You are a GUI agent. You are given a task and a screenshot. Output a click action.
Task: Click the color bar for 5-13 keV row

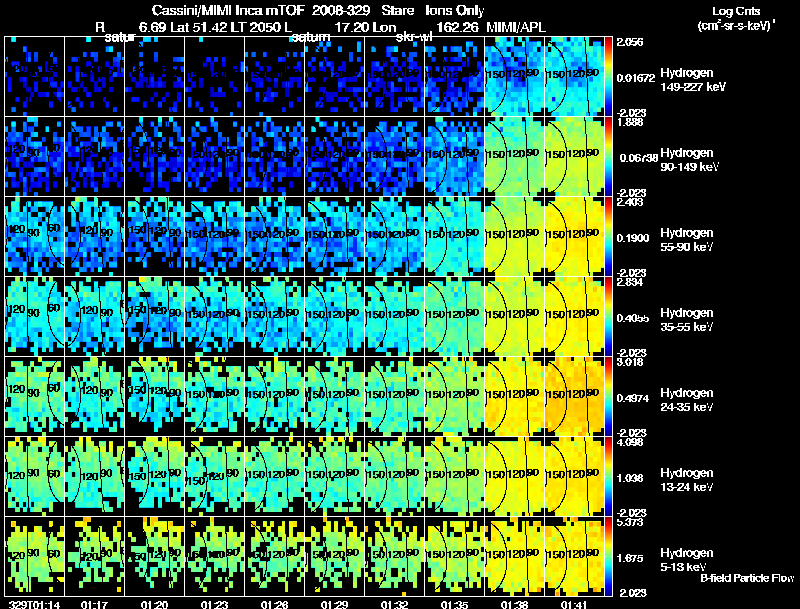tap(608, 556)
